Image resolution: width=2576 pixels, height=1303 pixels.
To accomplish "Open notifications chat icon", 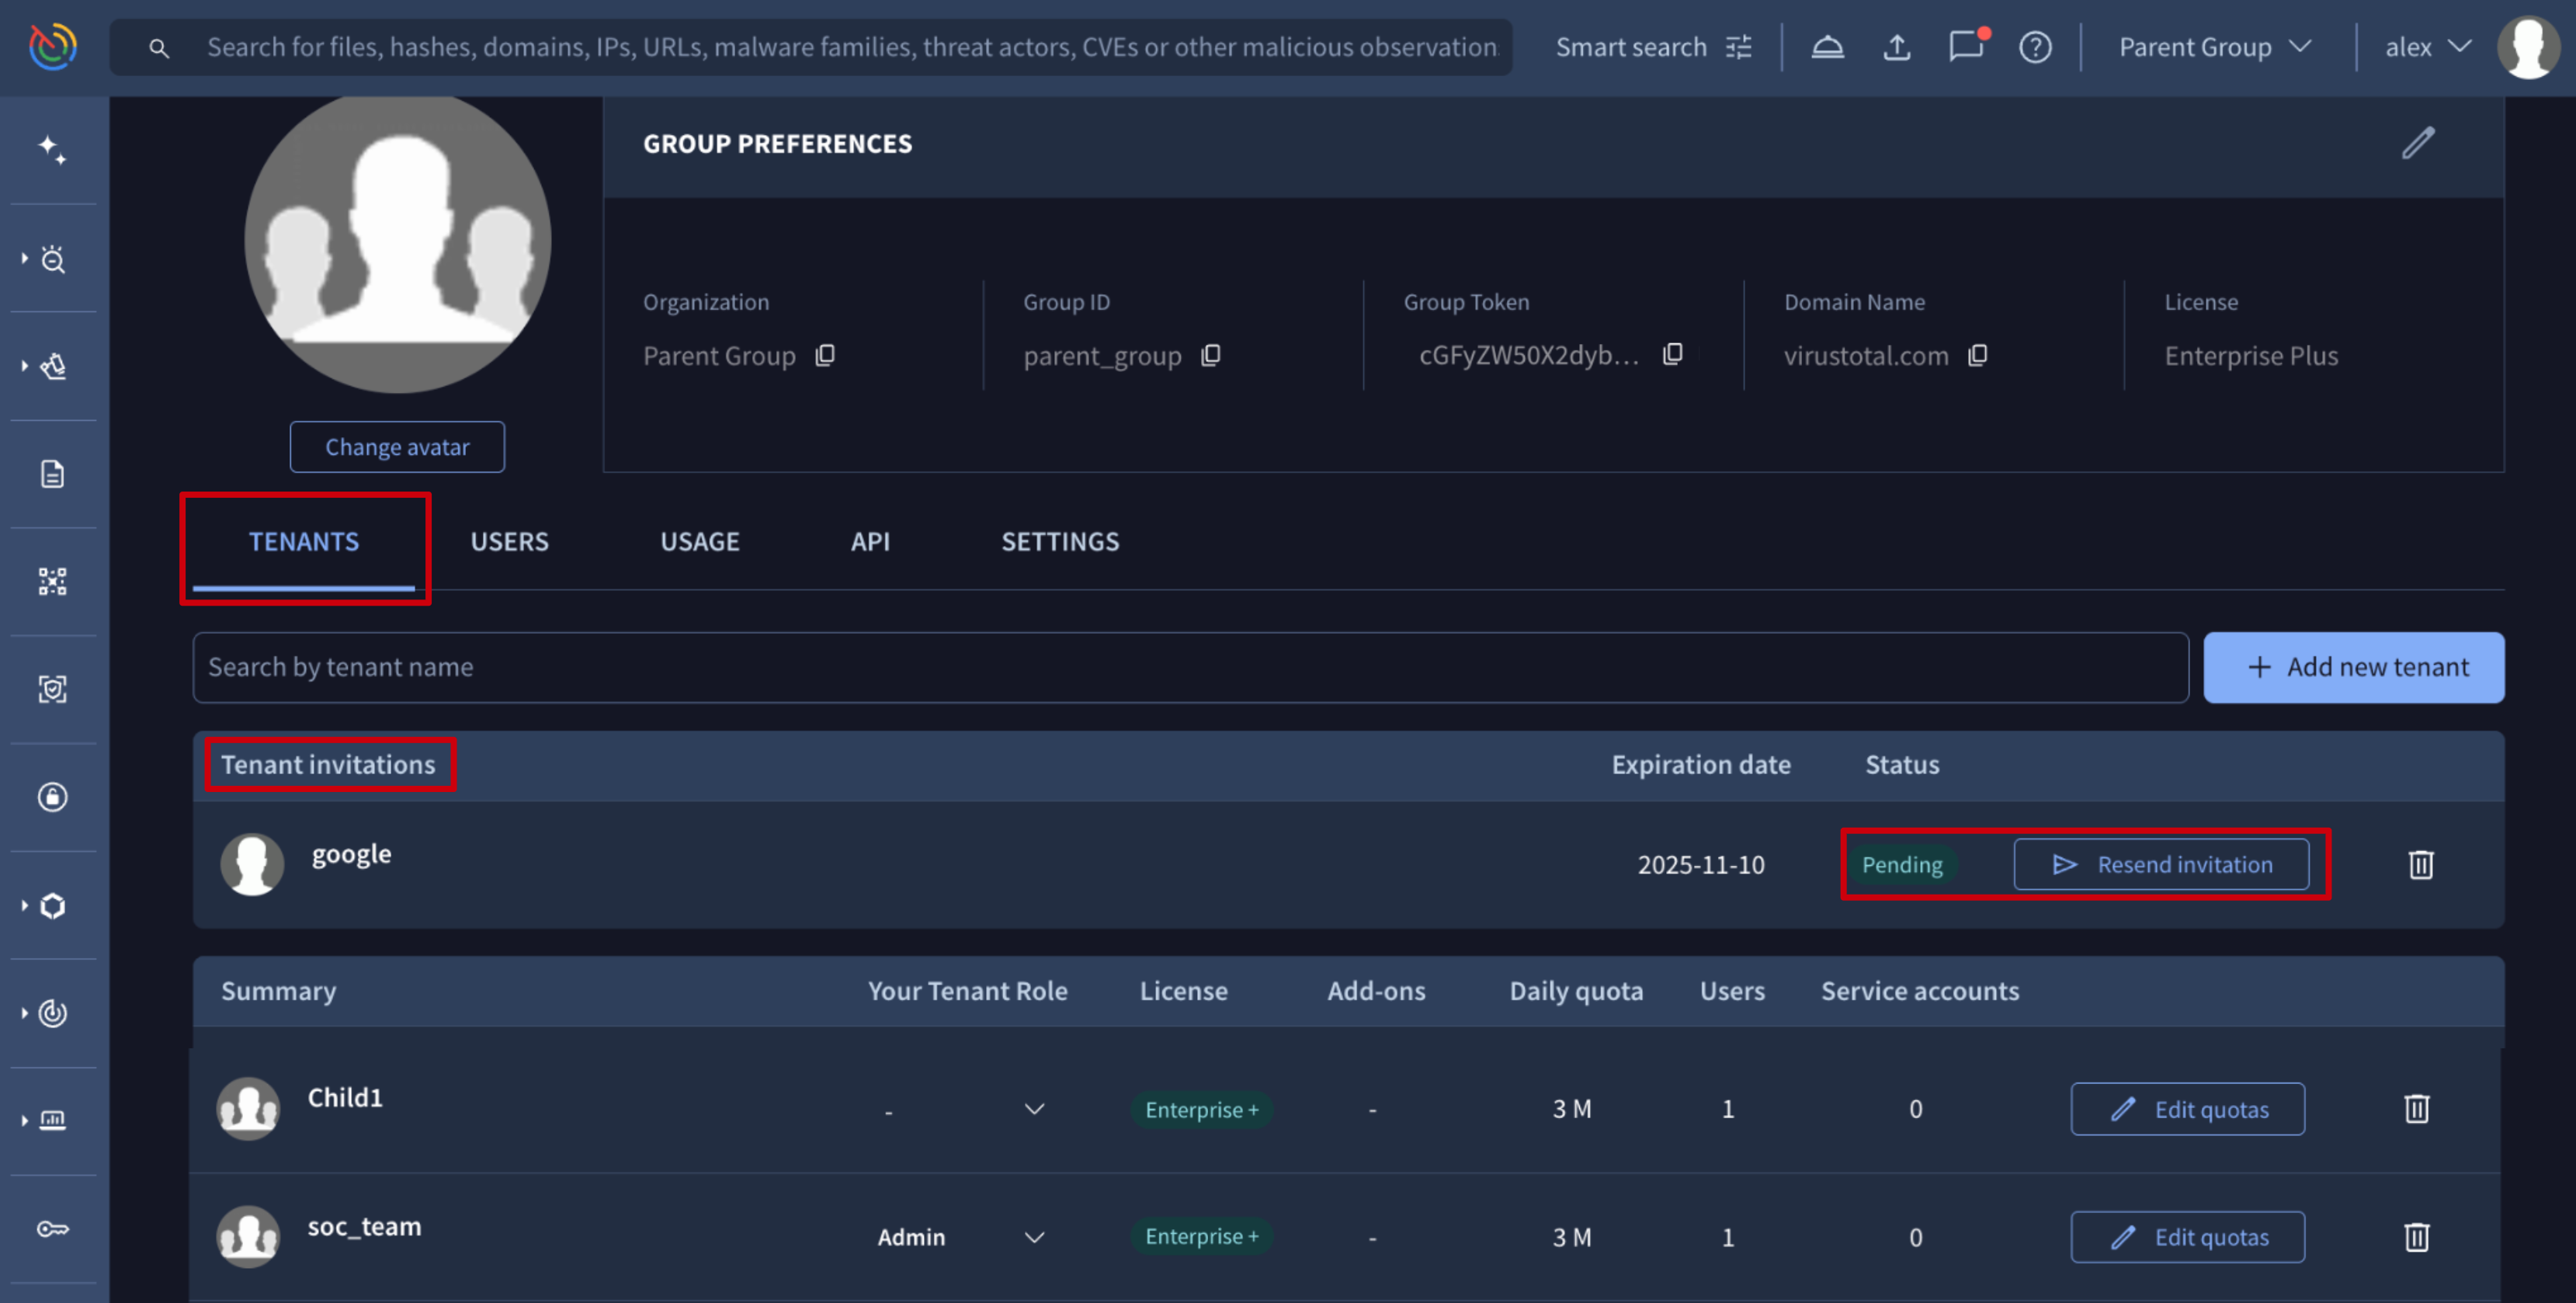I will click(1966, 47).
